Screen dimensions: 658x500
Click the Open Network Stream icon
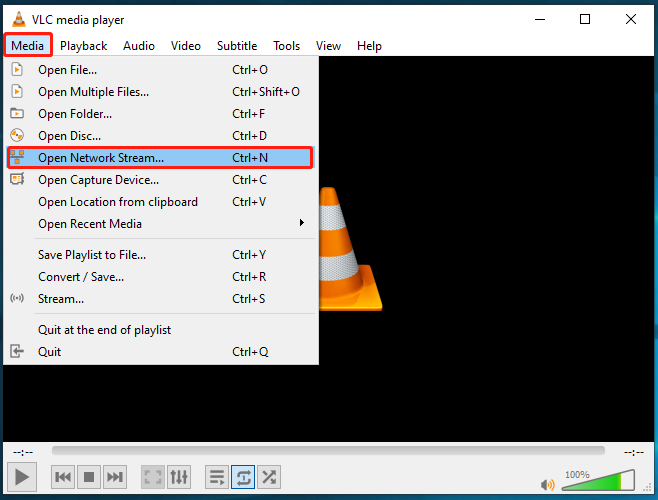click(x=17, y=157)
